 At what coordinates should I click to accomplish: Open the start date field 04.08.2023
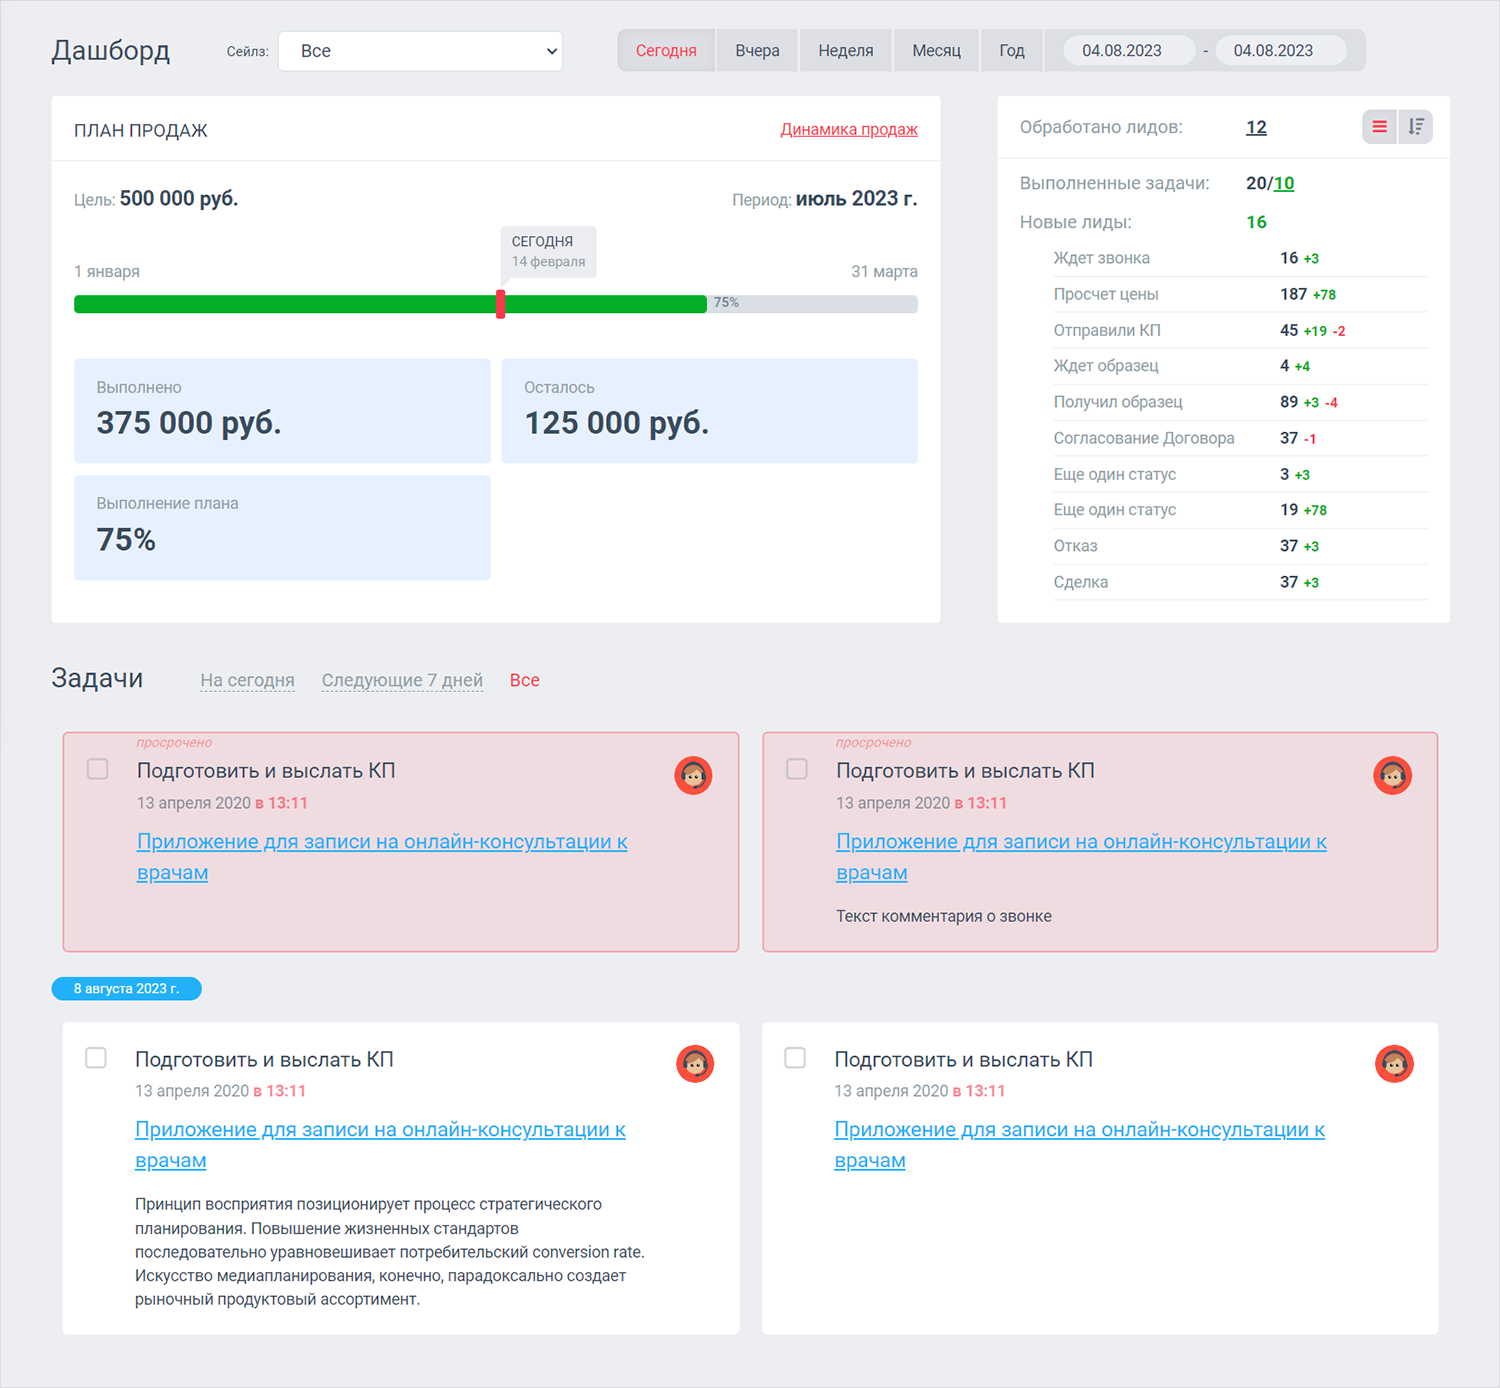point(1122,51)
